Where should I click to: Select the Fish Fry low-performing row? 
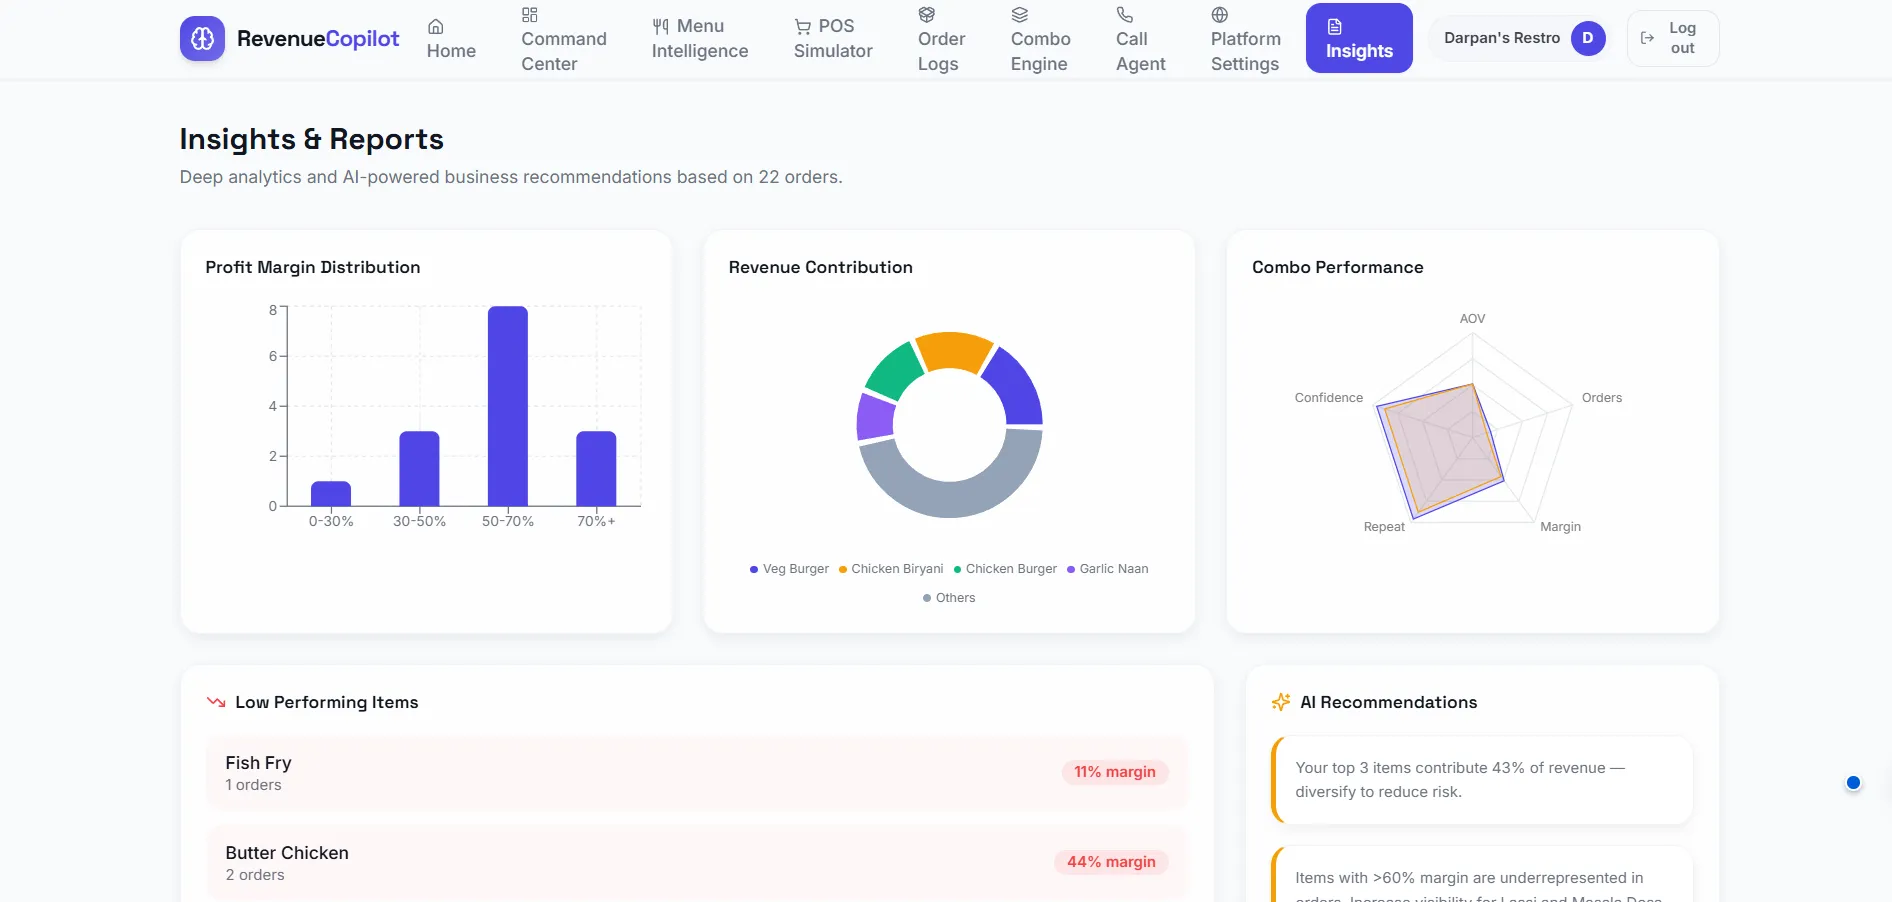coord(696,773)
